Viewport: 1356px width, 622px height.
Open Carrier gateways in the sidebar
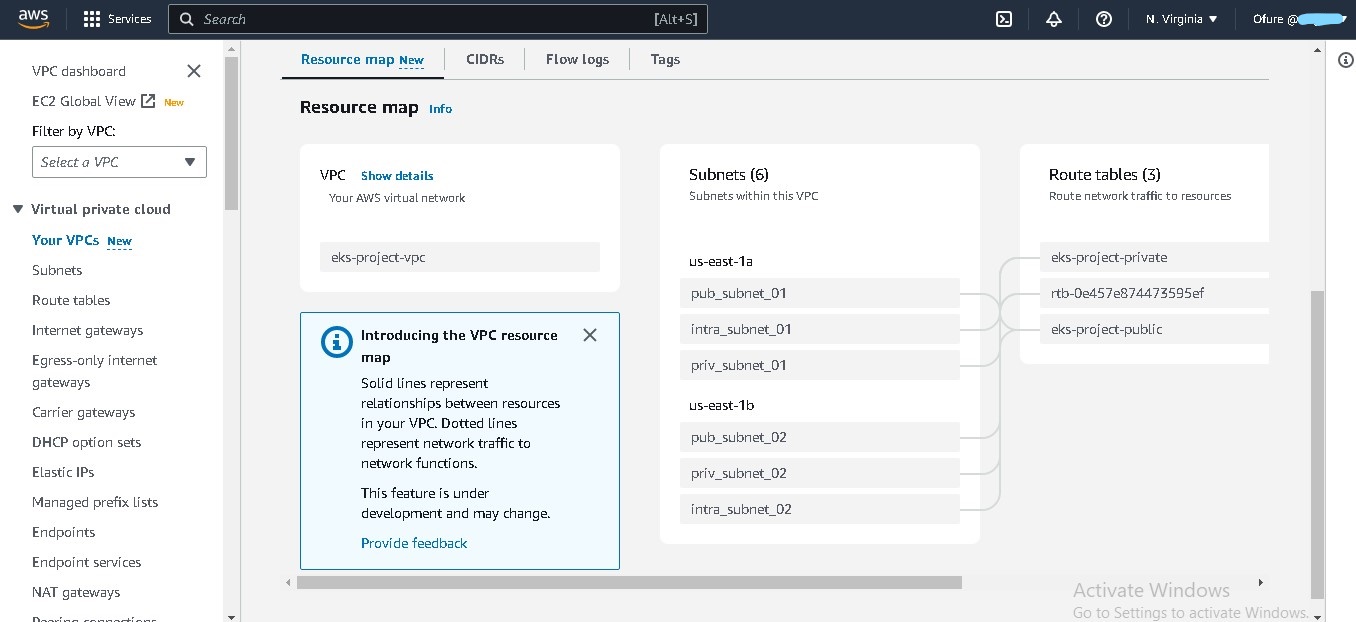(x=83, y=412)
